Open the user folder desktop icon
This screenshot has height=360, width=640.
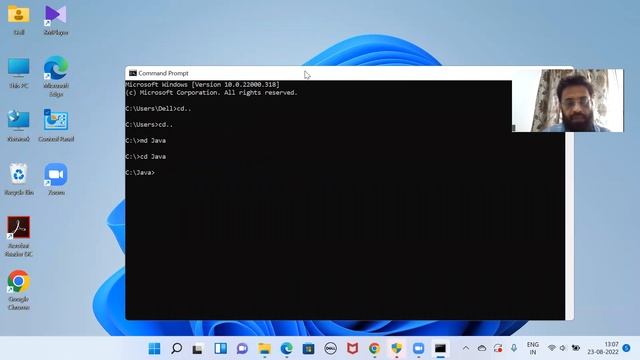tap(18, 20)
